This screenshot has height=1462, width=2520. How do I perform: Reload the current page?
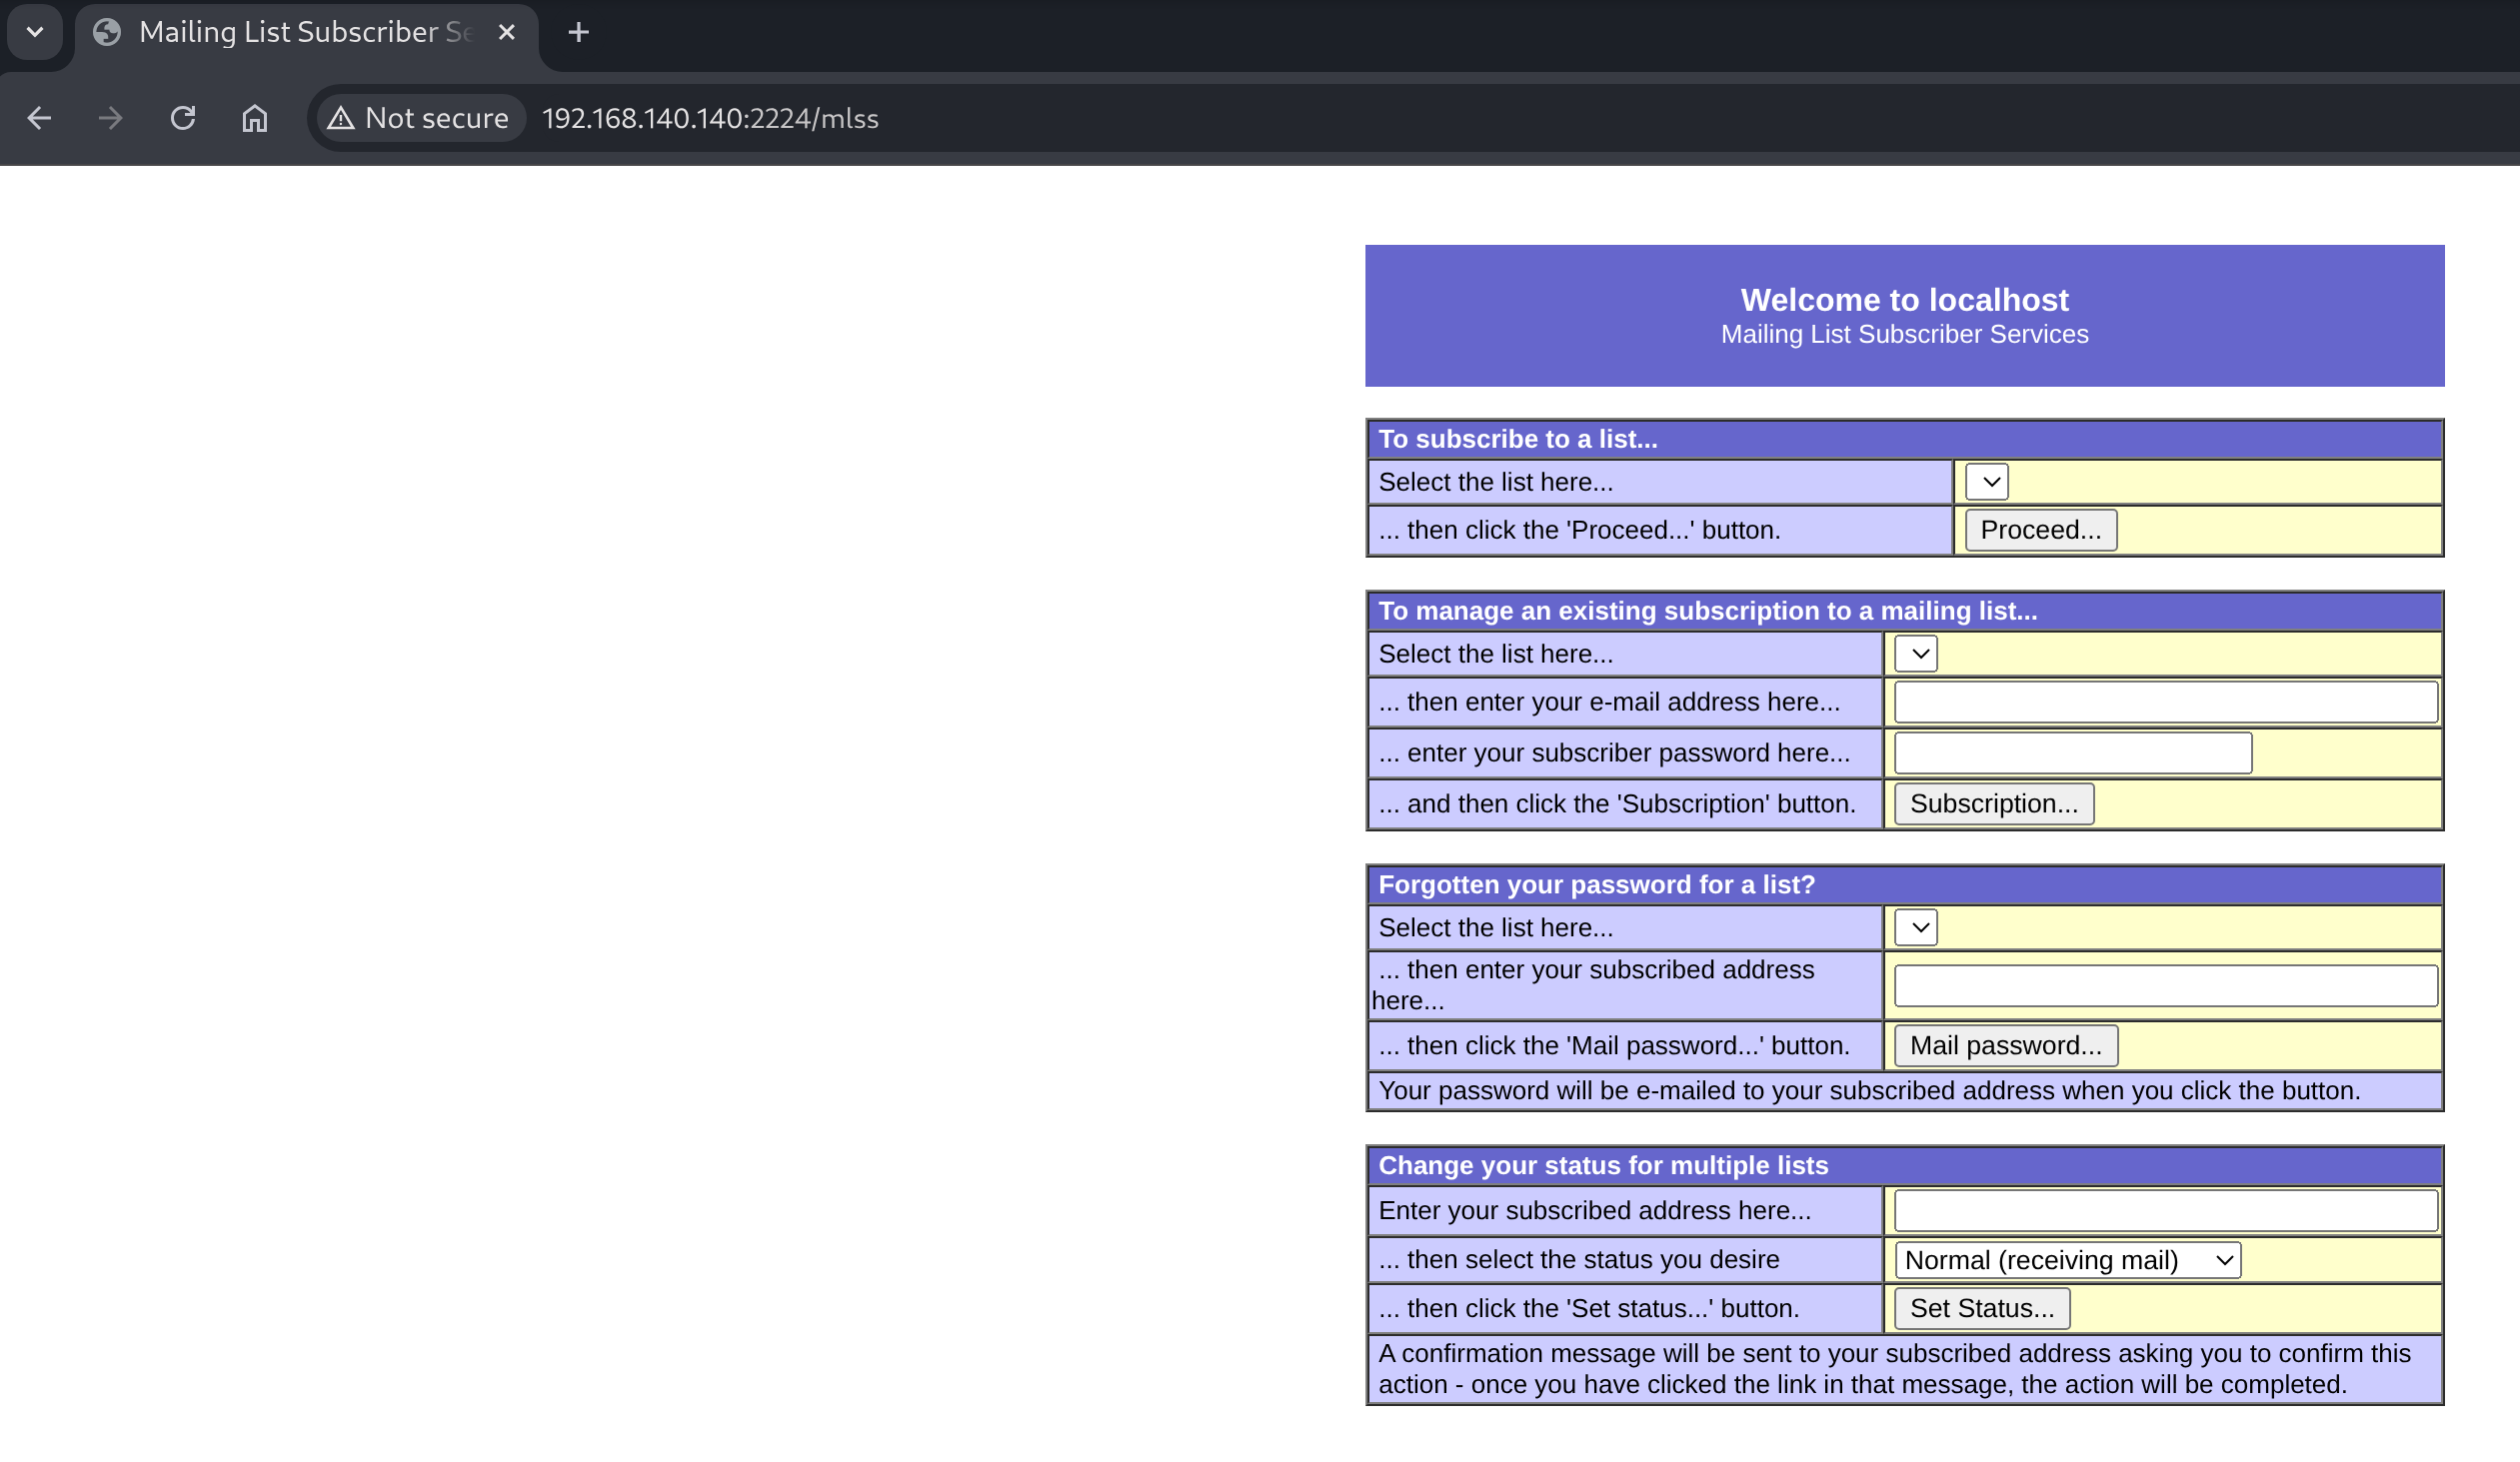point(182,118)
